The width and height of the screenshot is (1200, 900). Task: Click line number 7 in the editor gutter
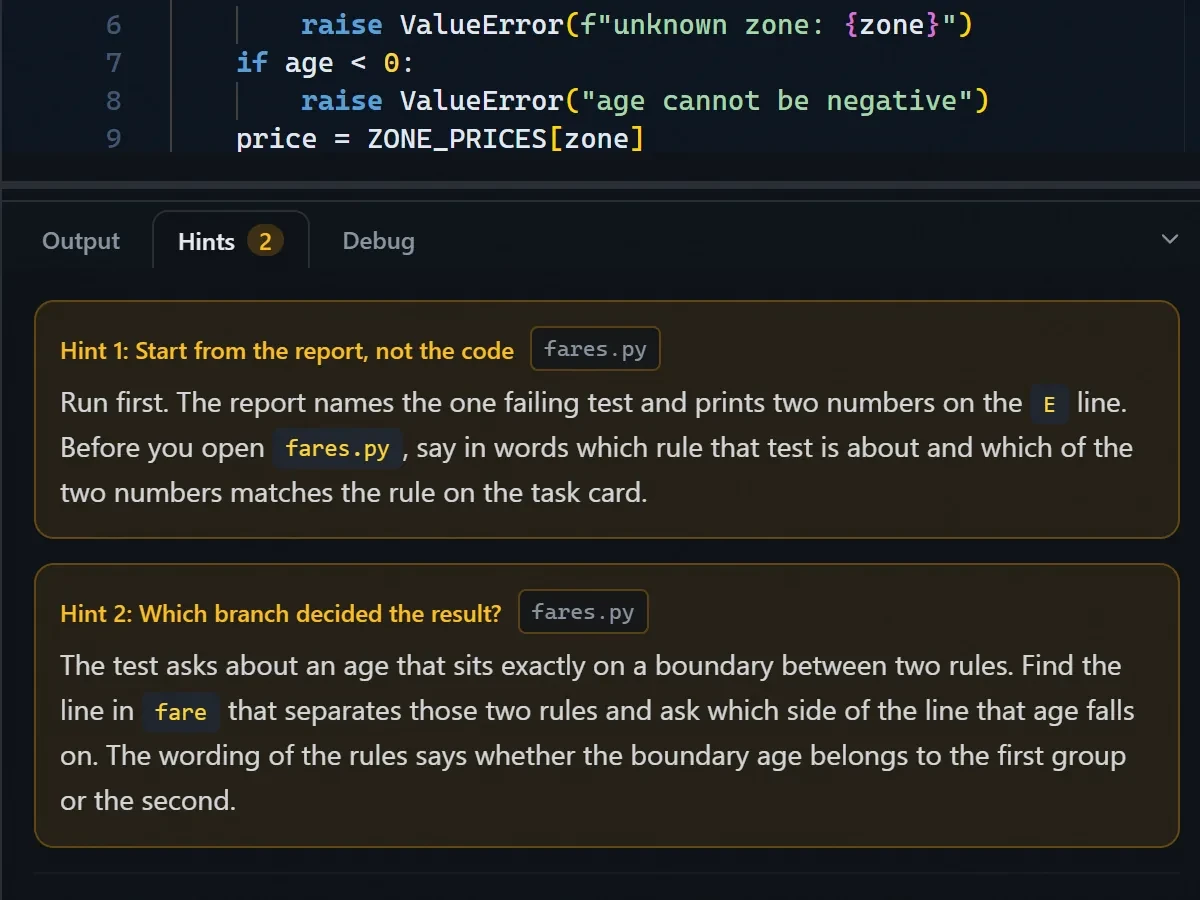(113, 62)
